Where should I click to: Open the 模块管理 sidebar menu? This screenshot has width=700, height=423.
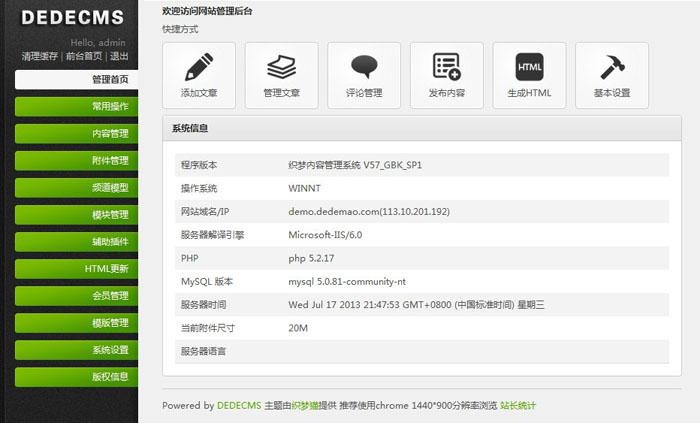click(76, 215)
